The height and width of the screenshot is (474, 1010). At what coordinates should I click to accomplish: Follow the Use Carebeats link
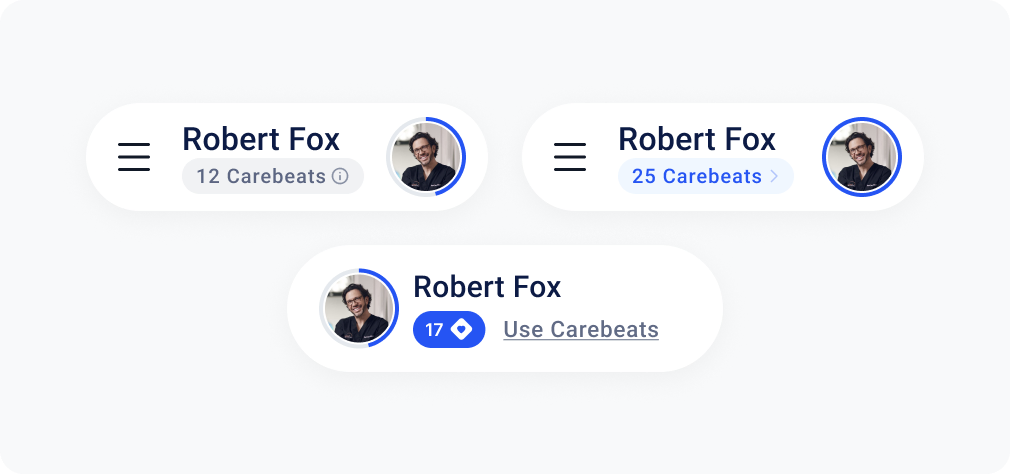coord(581,329)
